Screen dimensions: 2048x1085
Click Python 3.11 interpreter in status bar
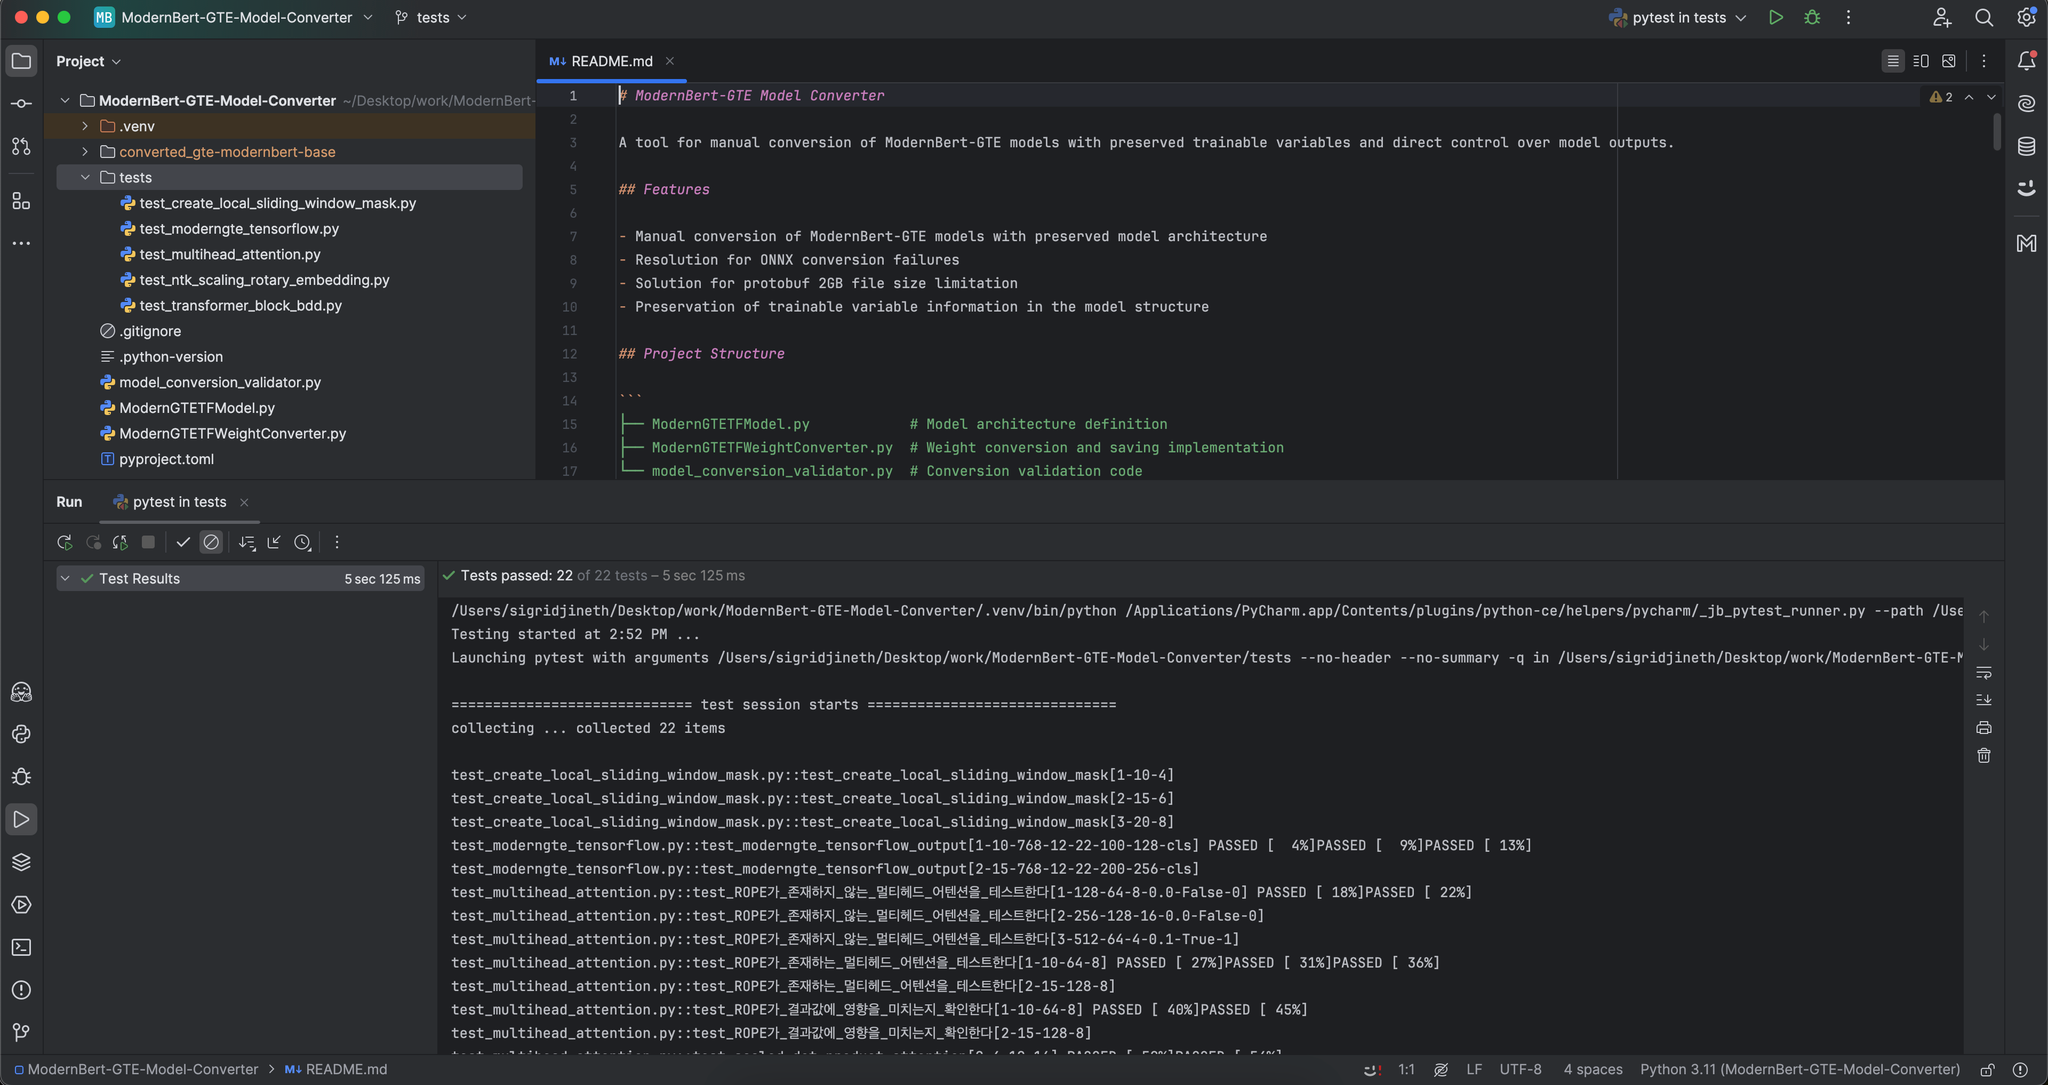(x=1800, y=1070)
